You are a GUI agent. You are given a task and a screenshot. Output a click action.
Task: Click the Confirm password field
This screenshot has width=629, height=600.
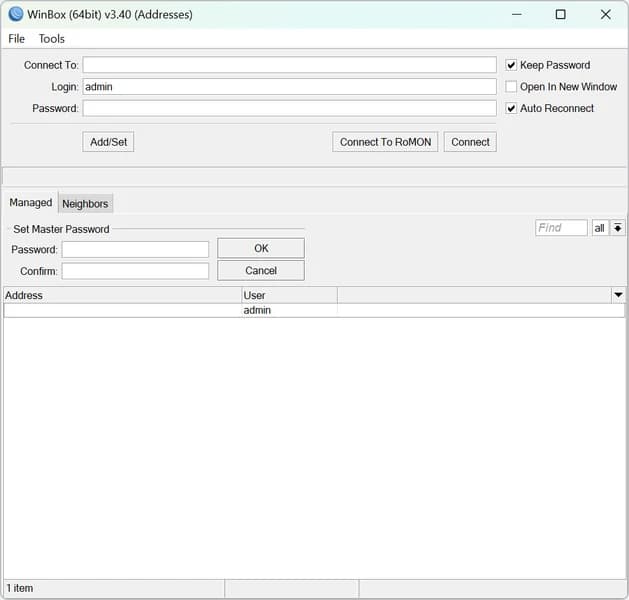135,271
